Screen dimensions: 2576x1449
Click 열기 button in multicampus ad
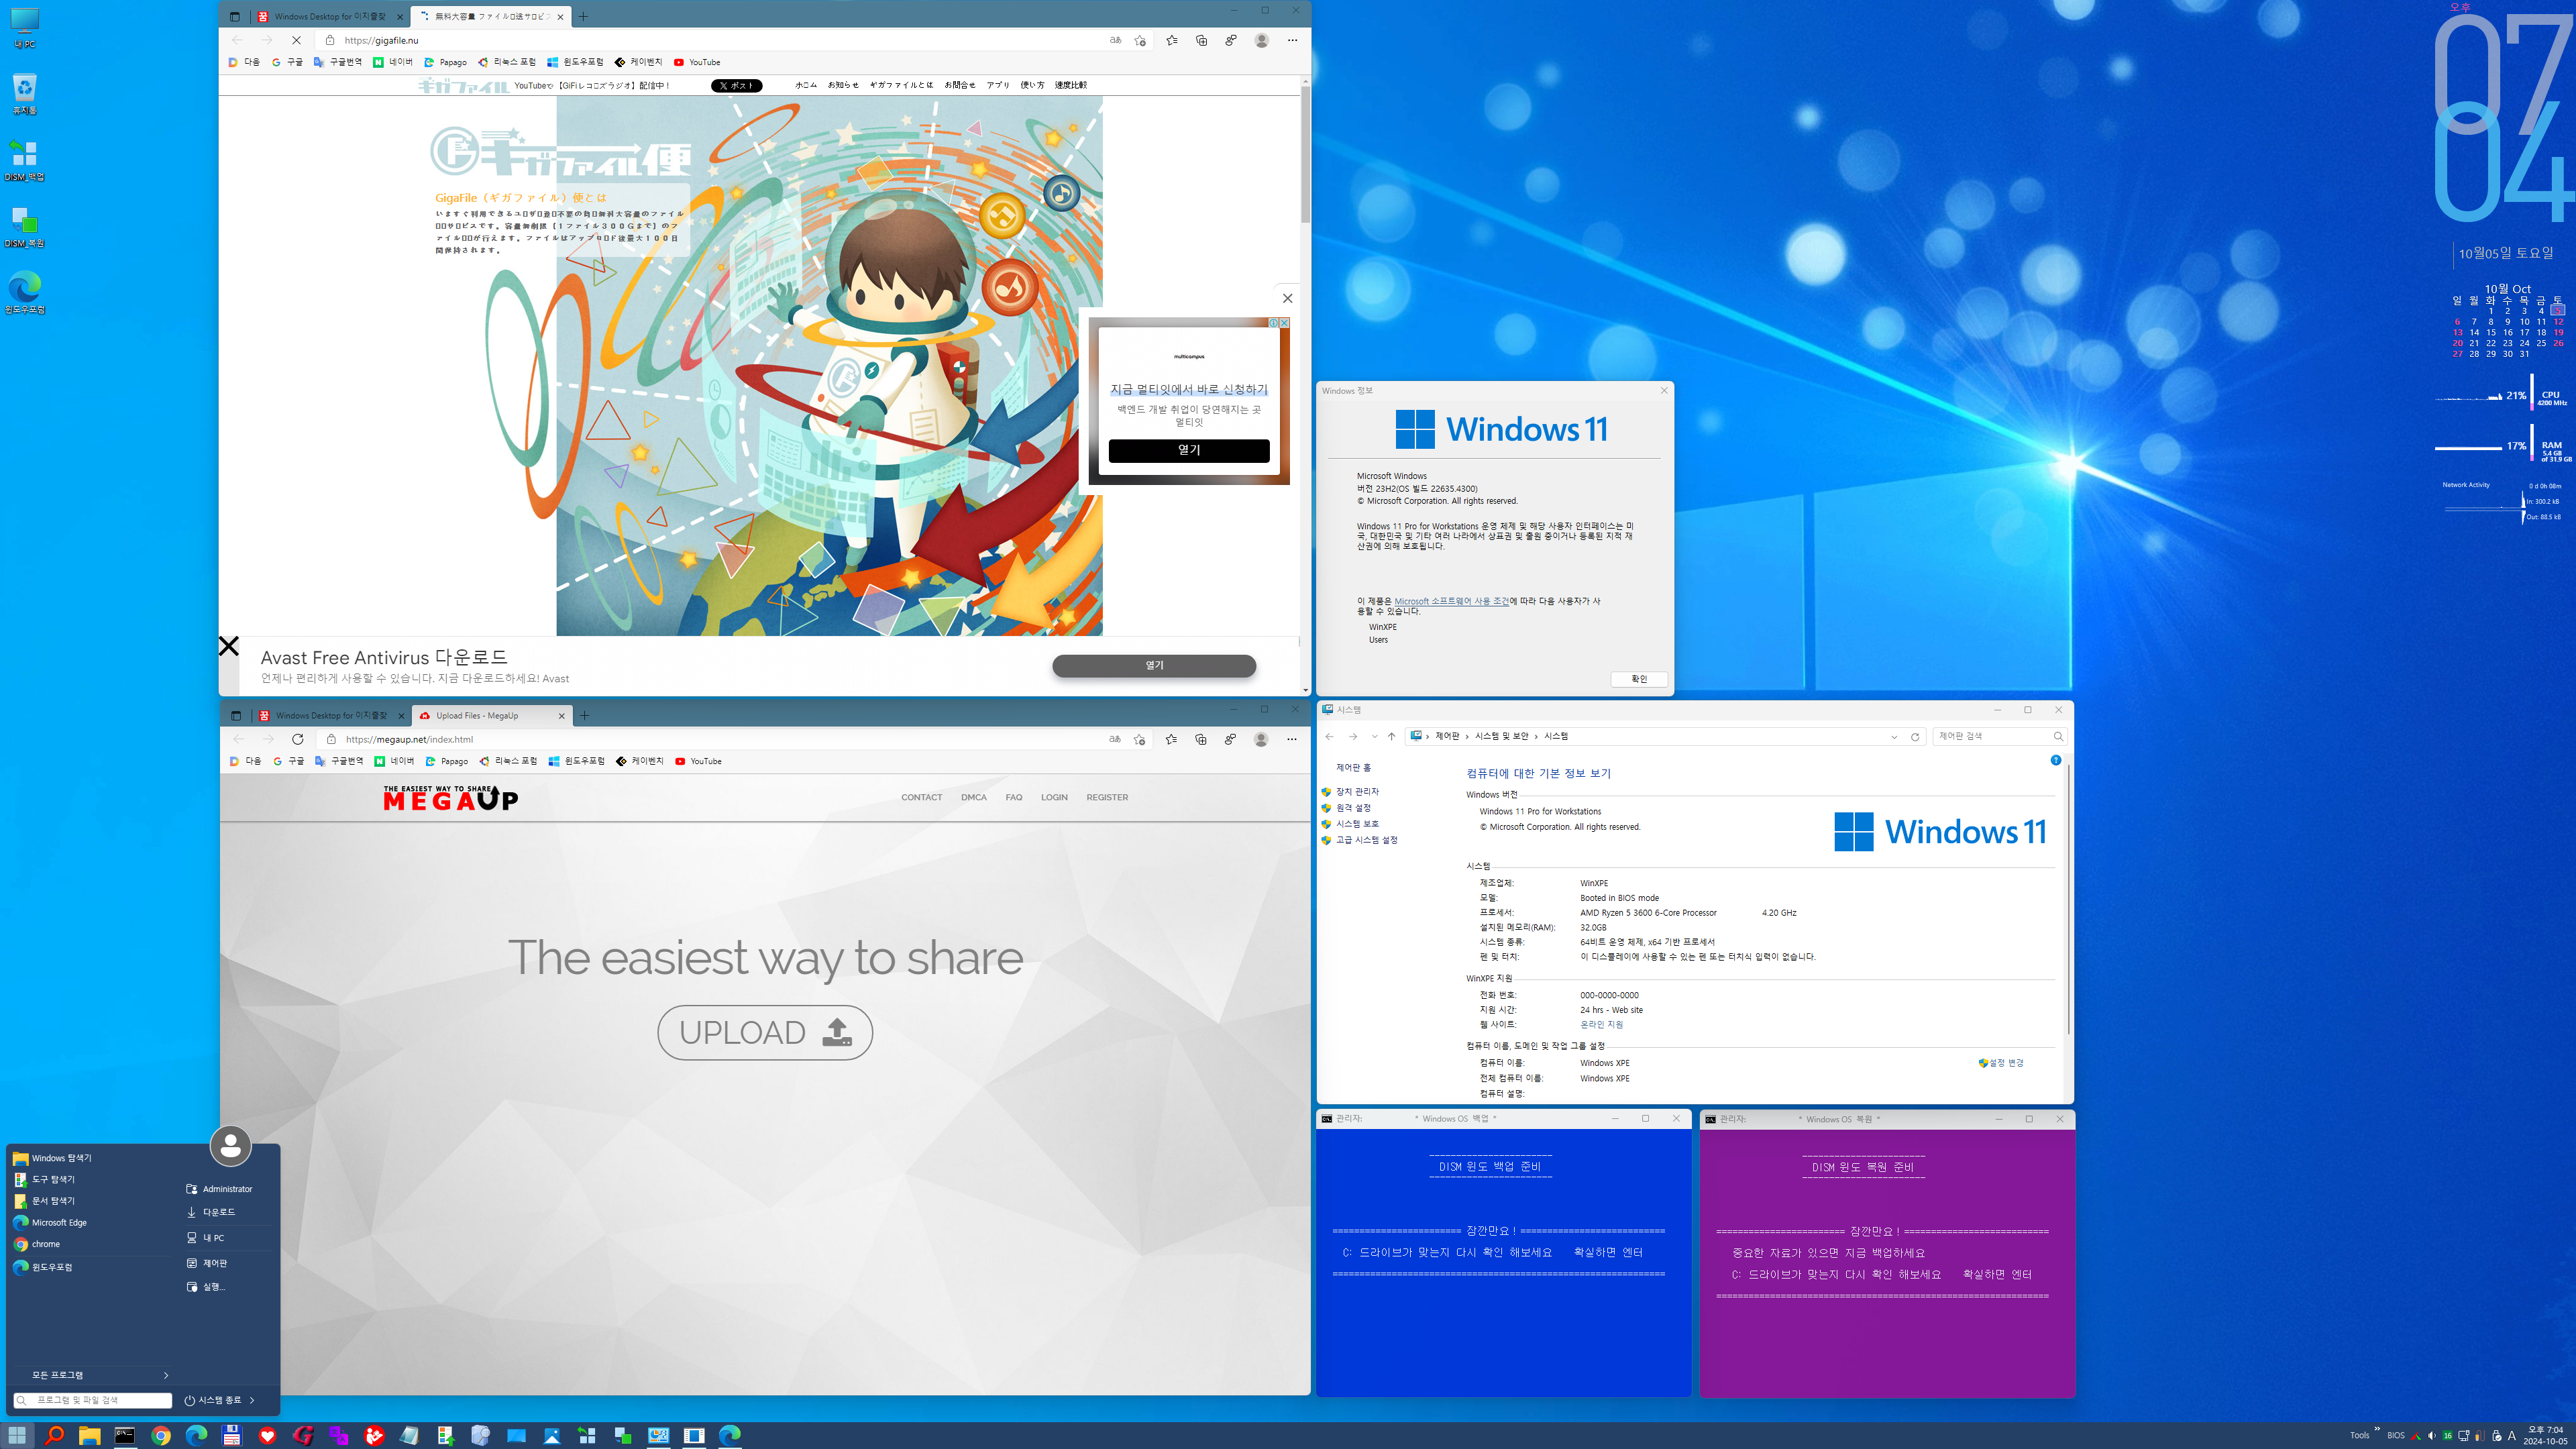tap(1189, 450)
